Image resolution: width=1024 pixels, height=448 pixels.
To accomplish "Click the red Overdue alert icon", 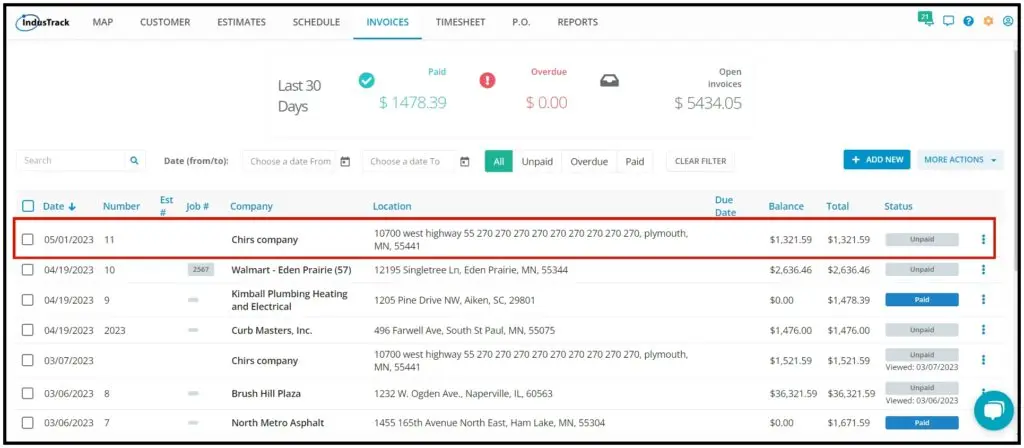I will pos(487,80).
